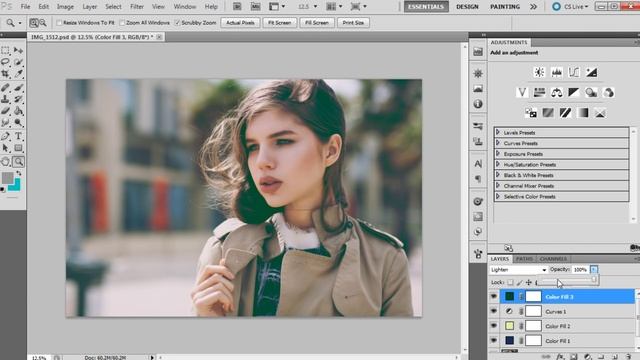
Task: Select the Horizontal Type tool
Action: click(x=18, y=136)
